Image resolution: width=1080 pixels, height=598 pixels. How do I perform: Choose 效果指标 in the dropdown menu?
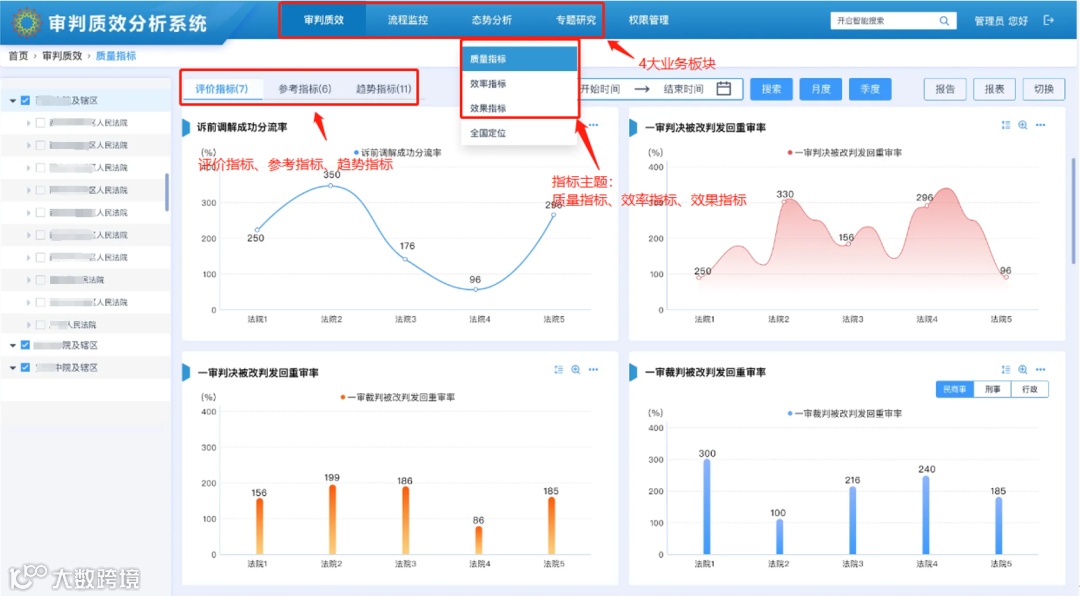pyautogui.click(x=519, y=108)
